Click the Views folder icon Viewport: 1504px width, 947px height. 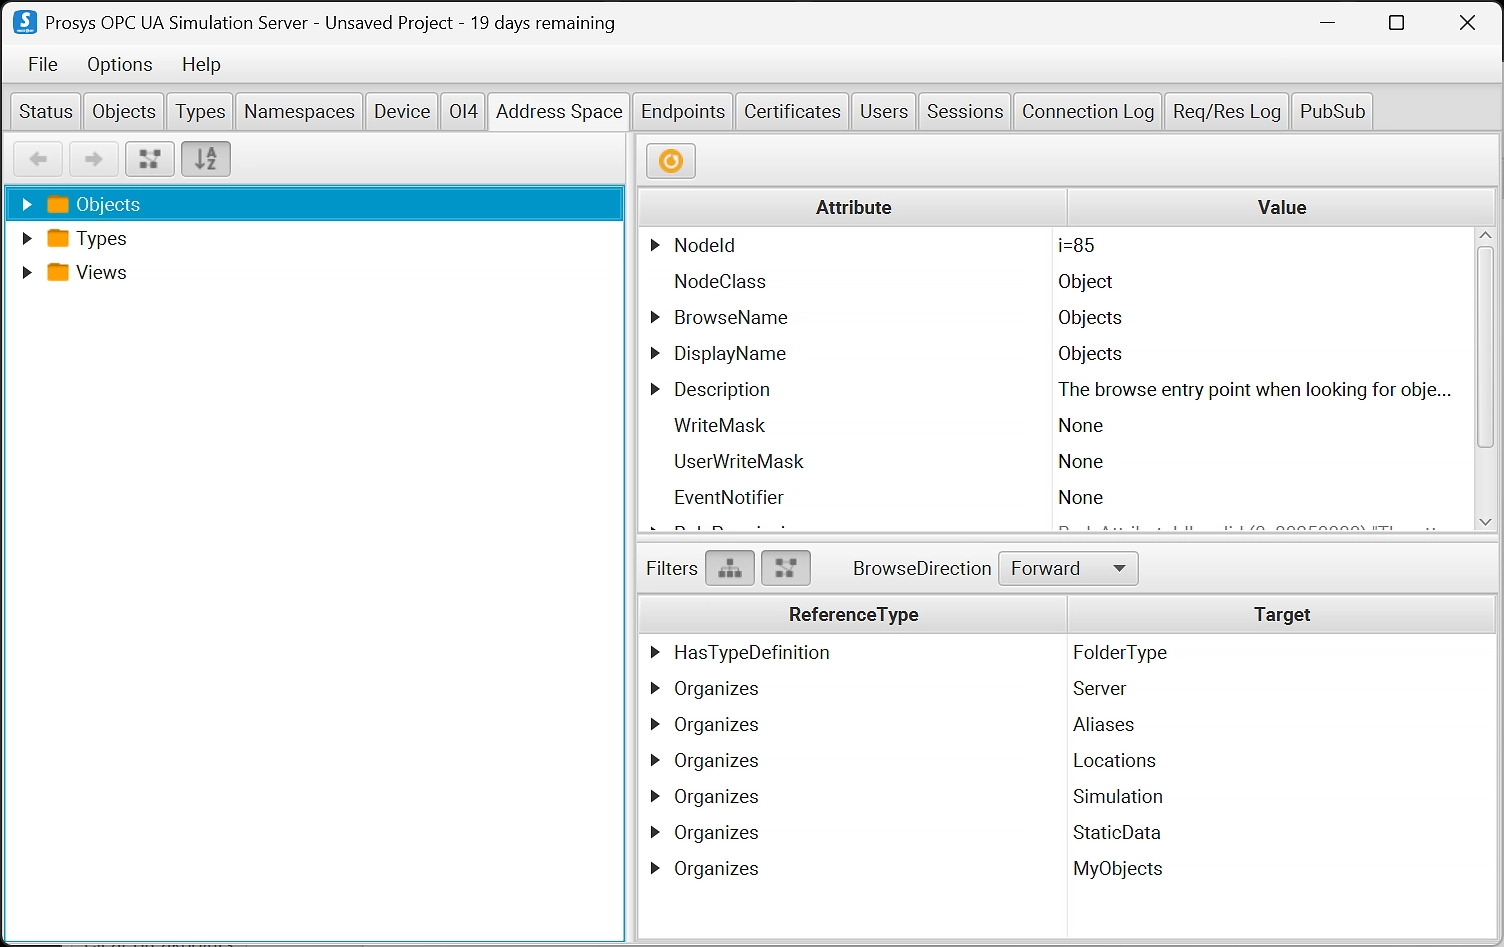tap(58, 273)
